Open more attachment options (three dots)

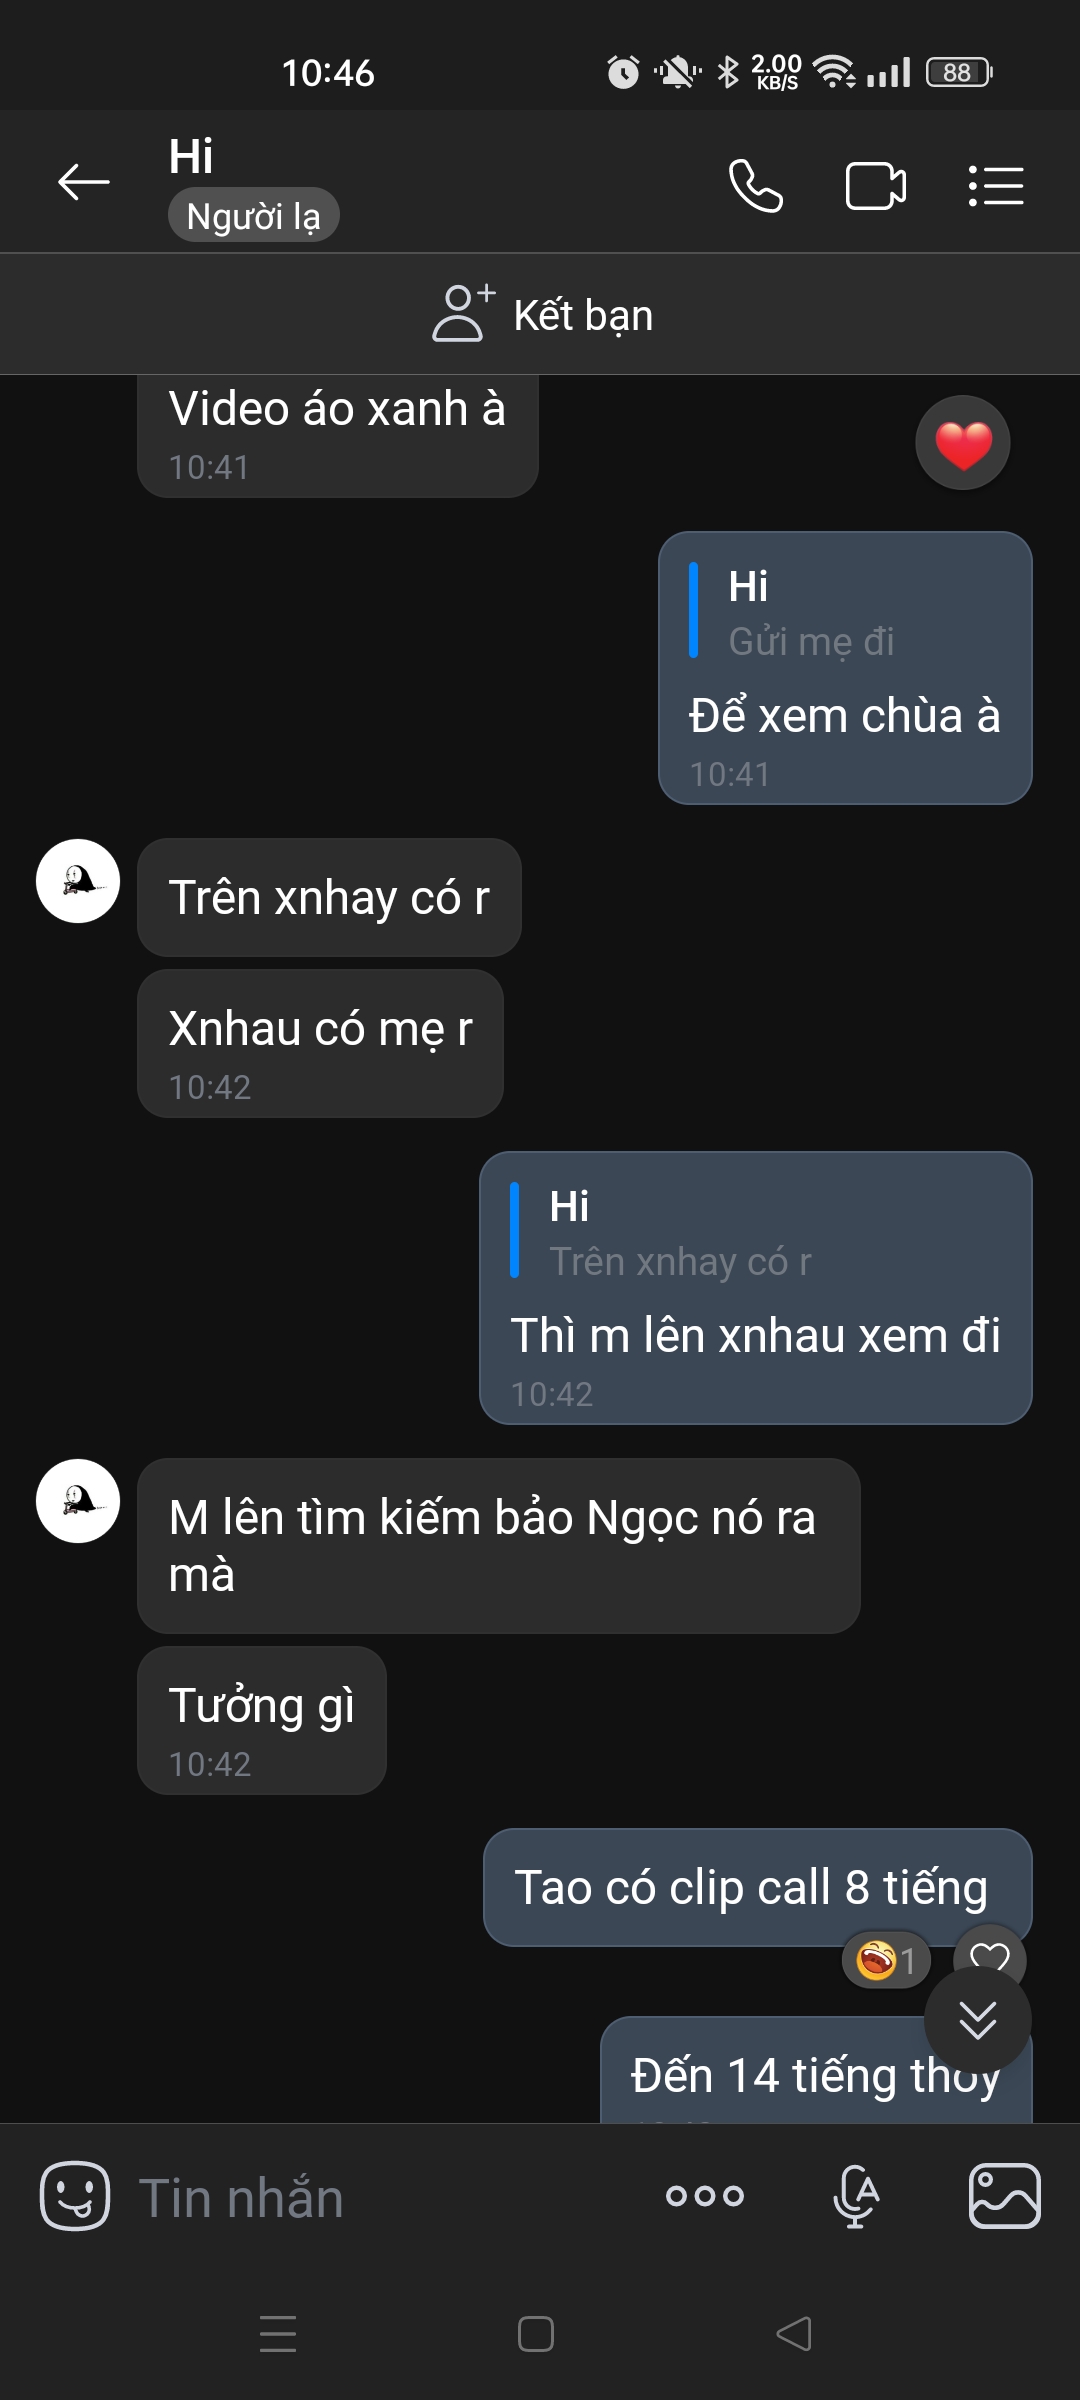(705, 2196)
